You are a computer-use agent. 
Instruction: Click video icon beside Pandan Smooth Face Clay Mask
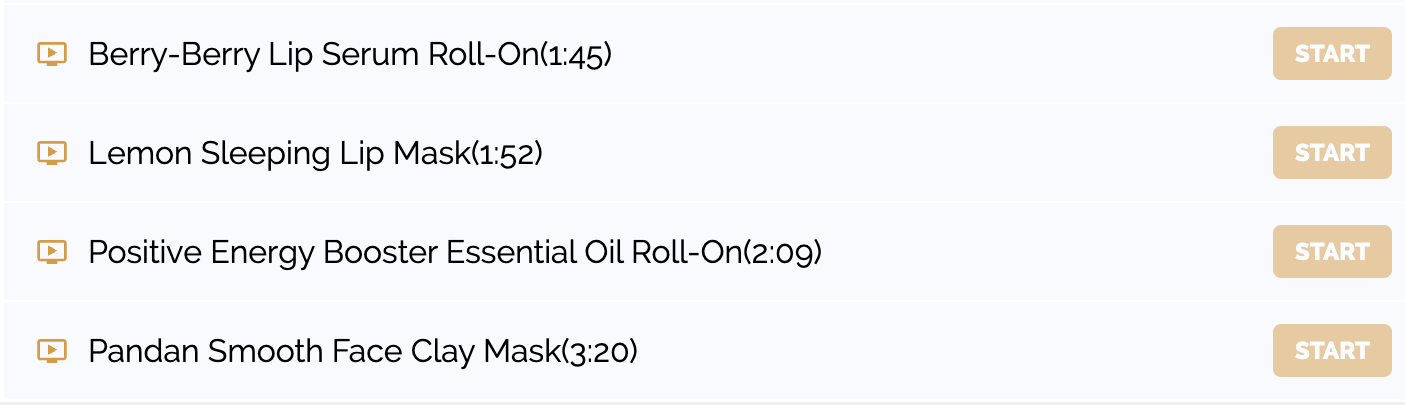[x=52, y=351]
